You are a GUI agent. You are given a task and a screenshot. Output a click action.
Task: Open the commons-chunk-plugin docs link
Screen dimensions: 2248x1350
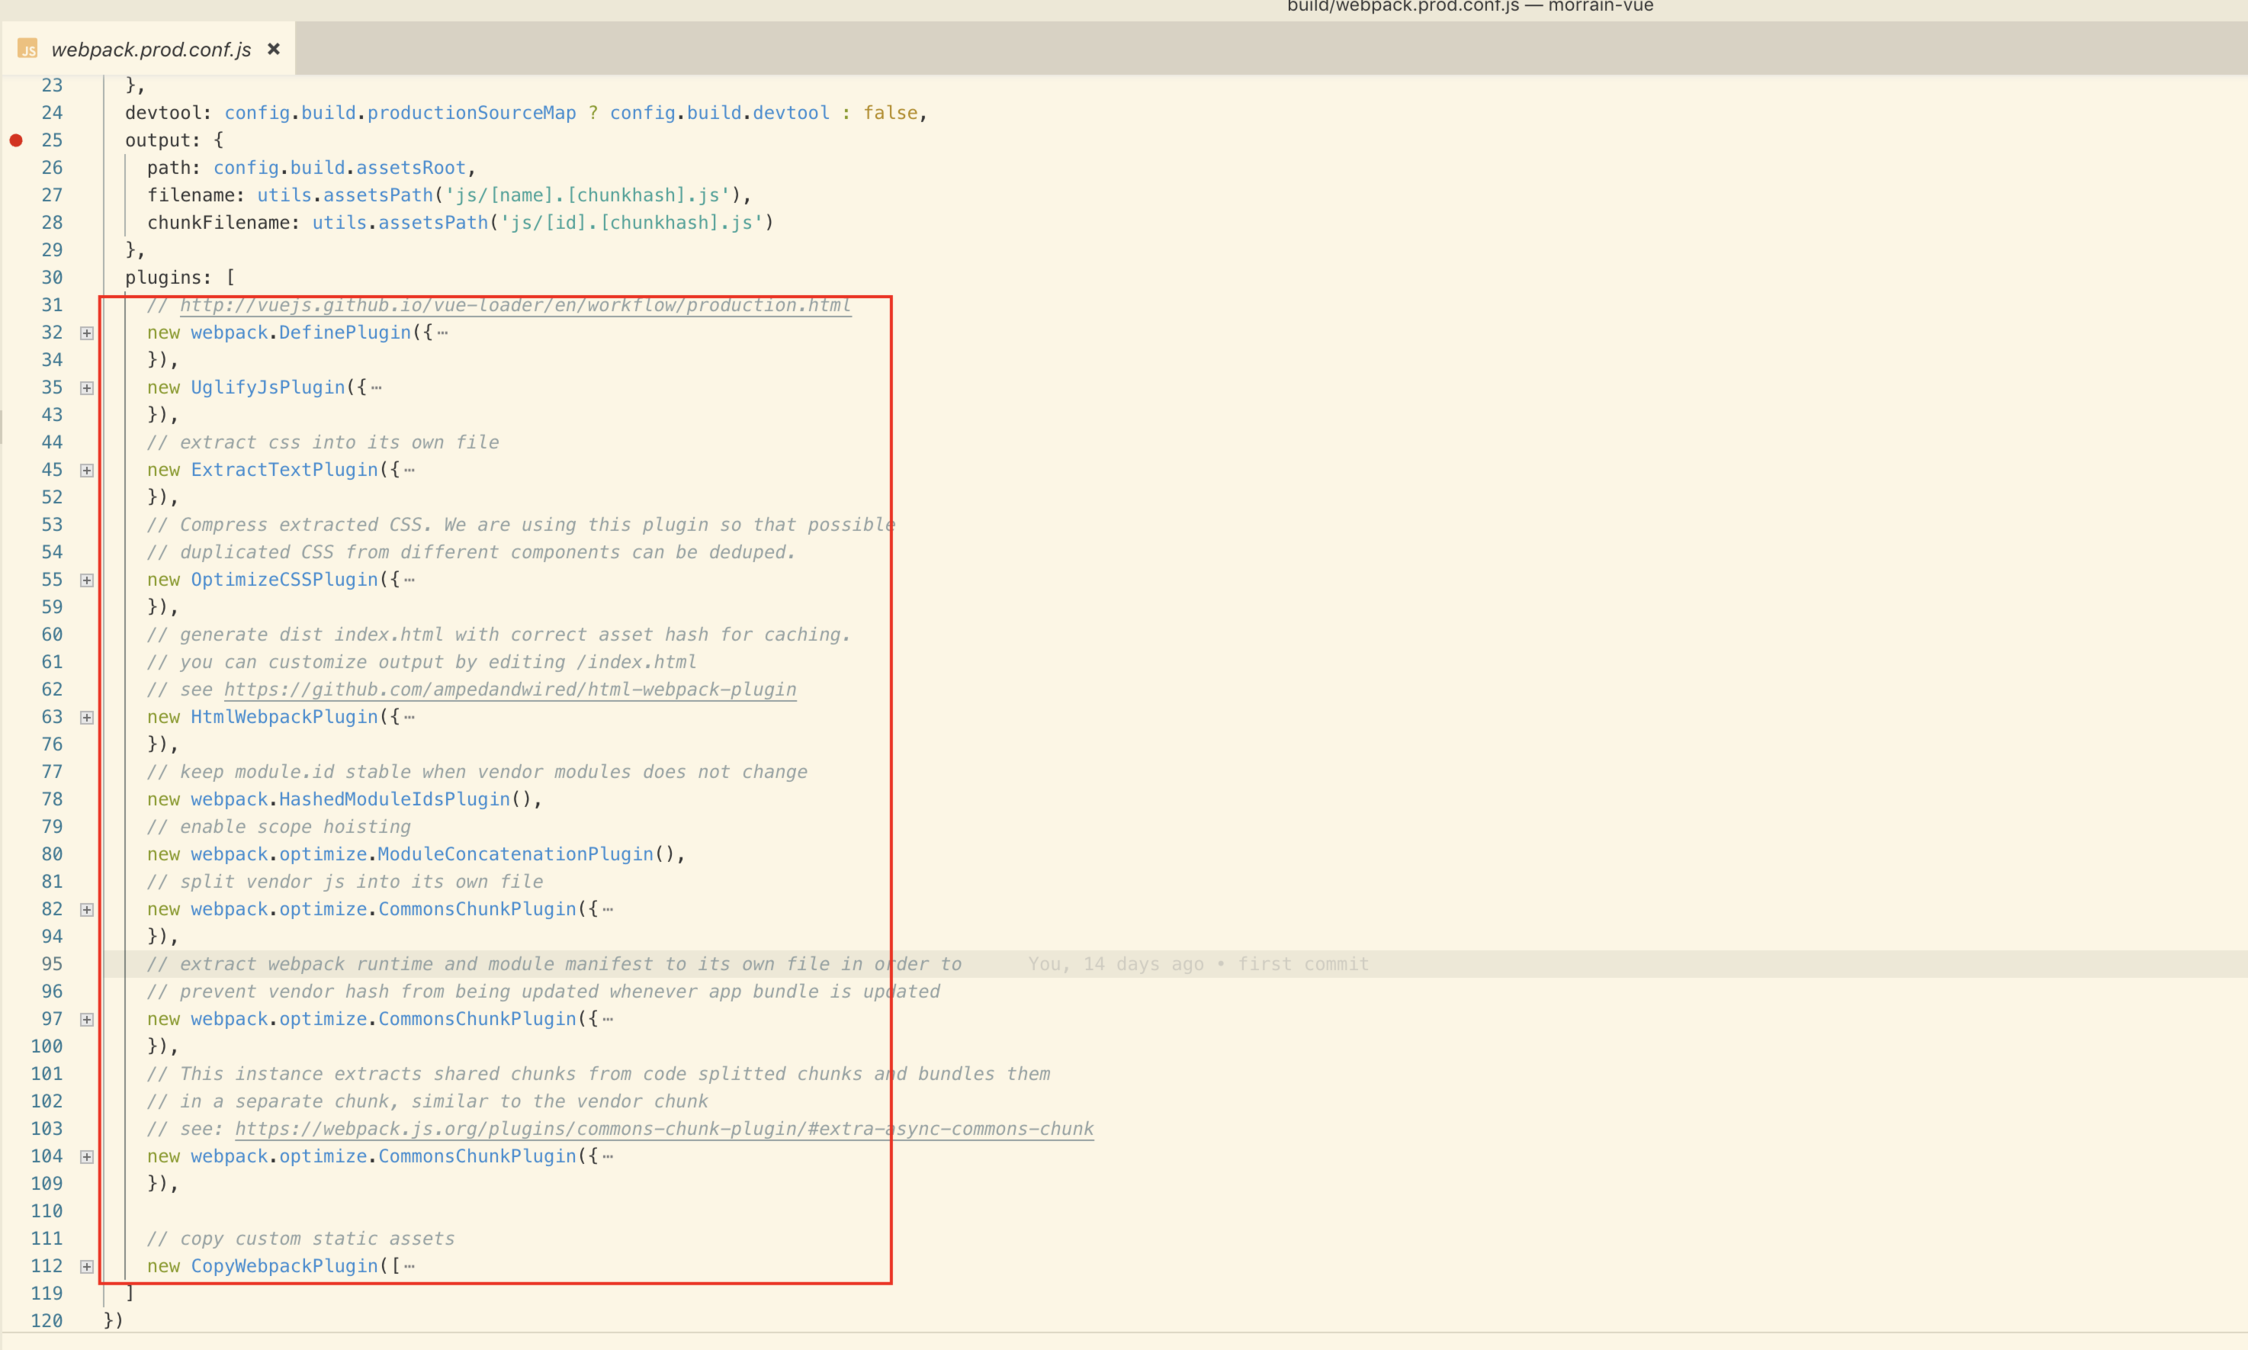tap(664, 1128)
